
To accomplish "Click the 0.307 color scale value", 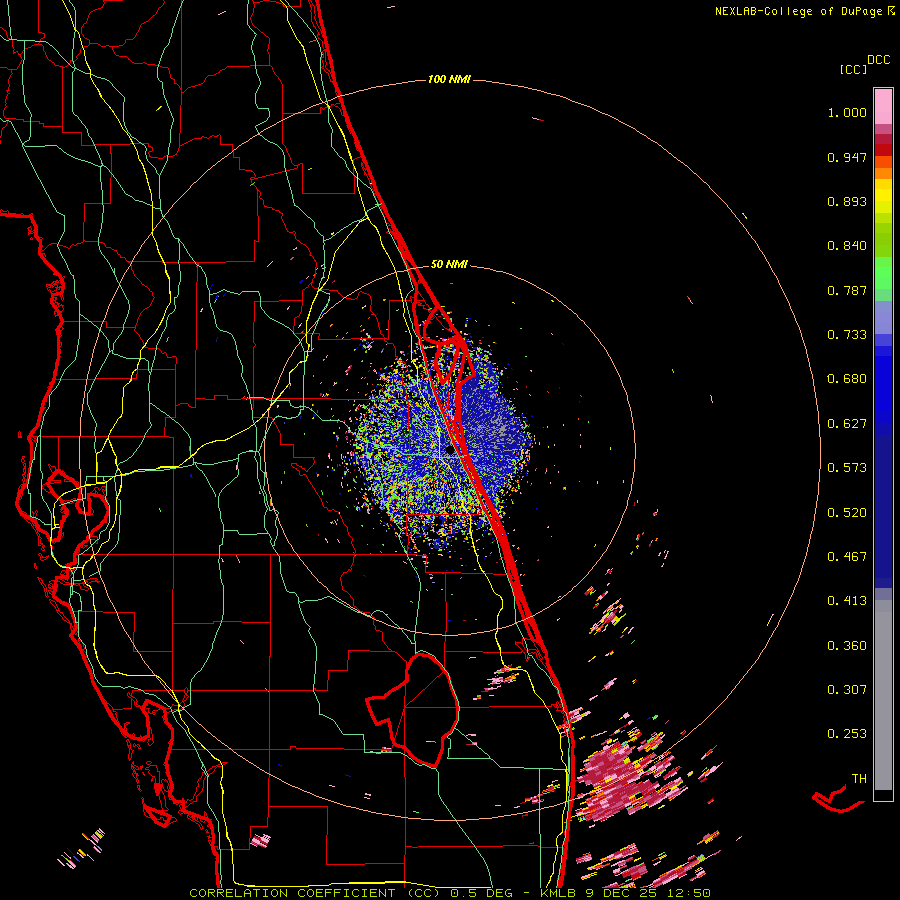I will click(x=847, y=690).
